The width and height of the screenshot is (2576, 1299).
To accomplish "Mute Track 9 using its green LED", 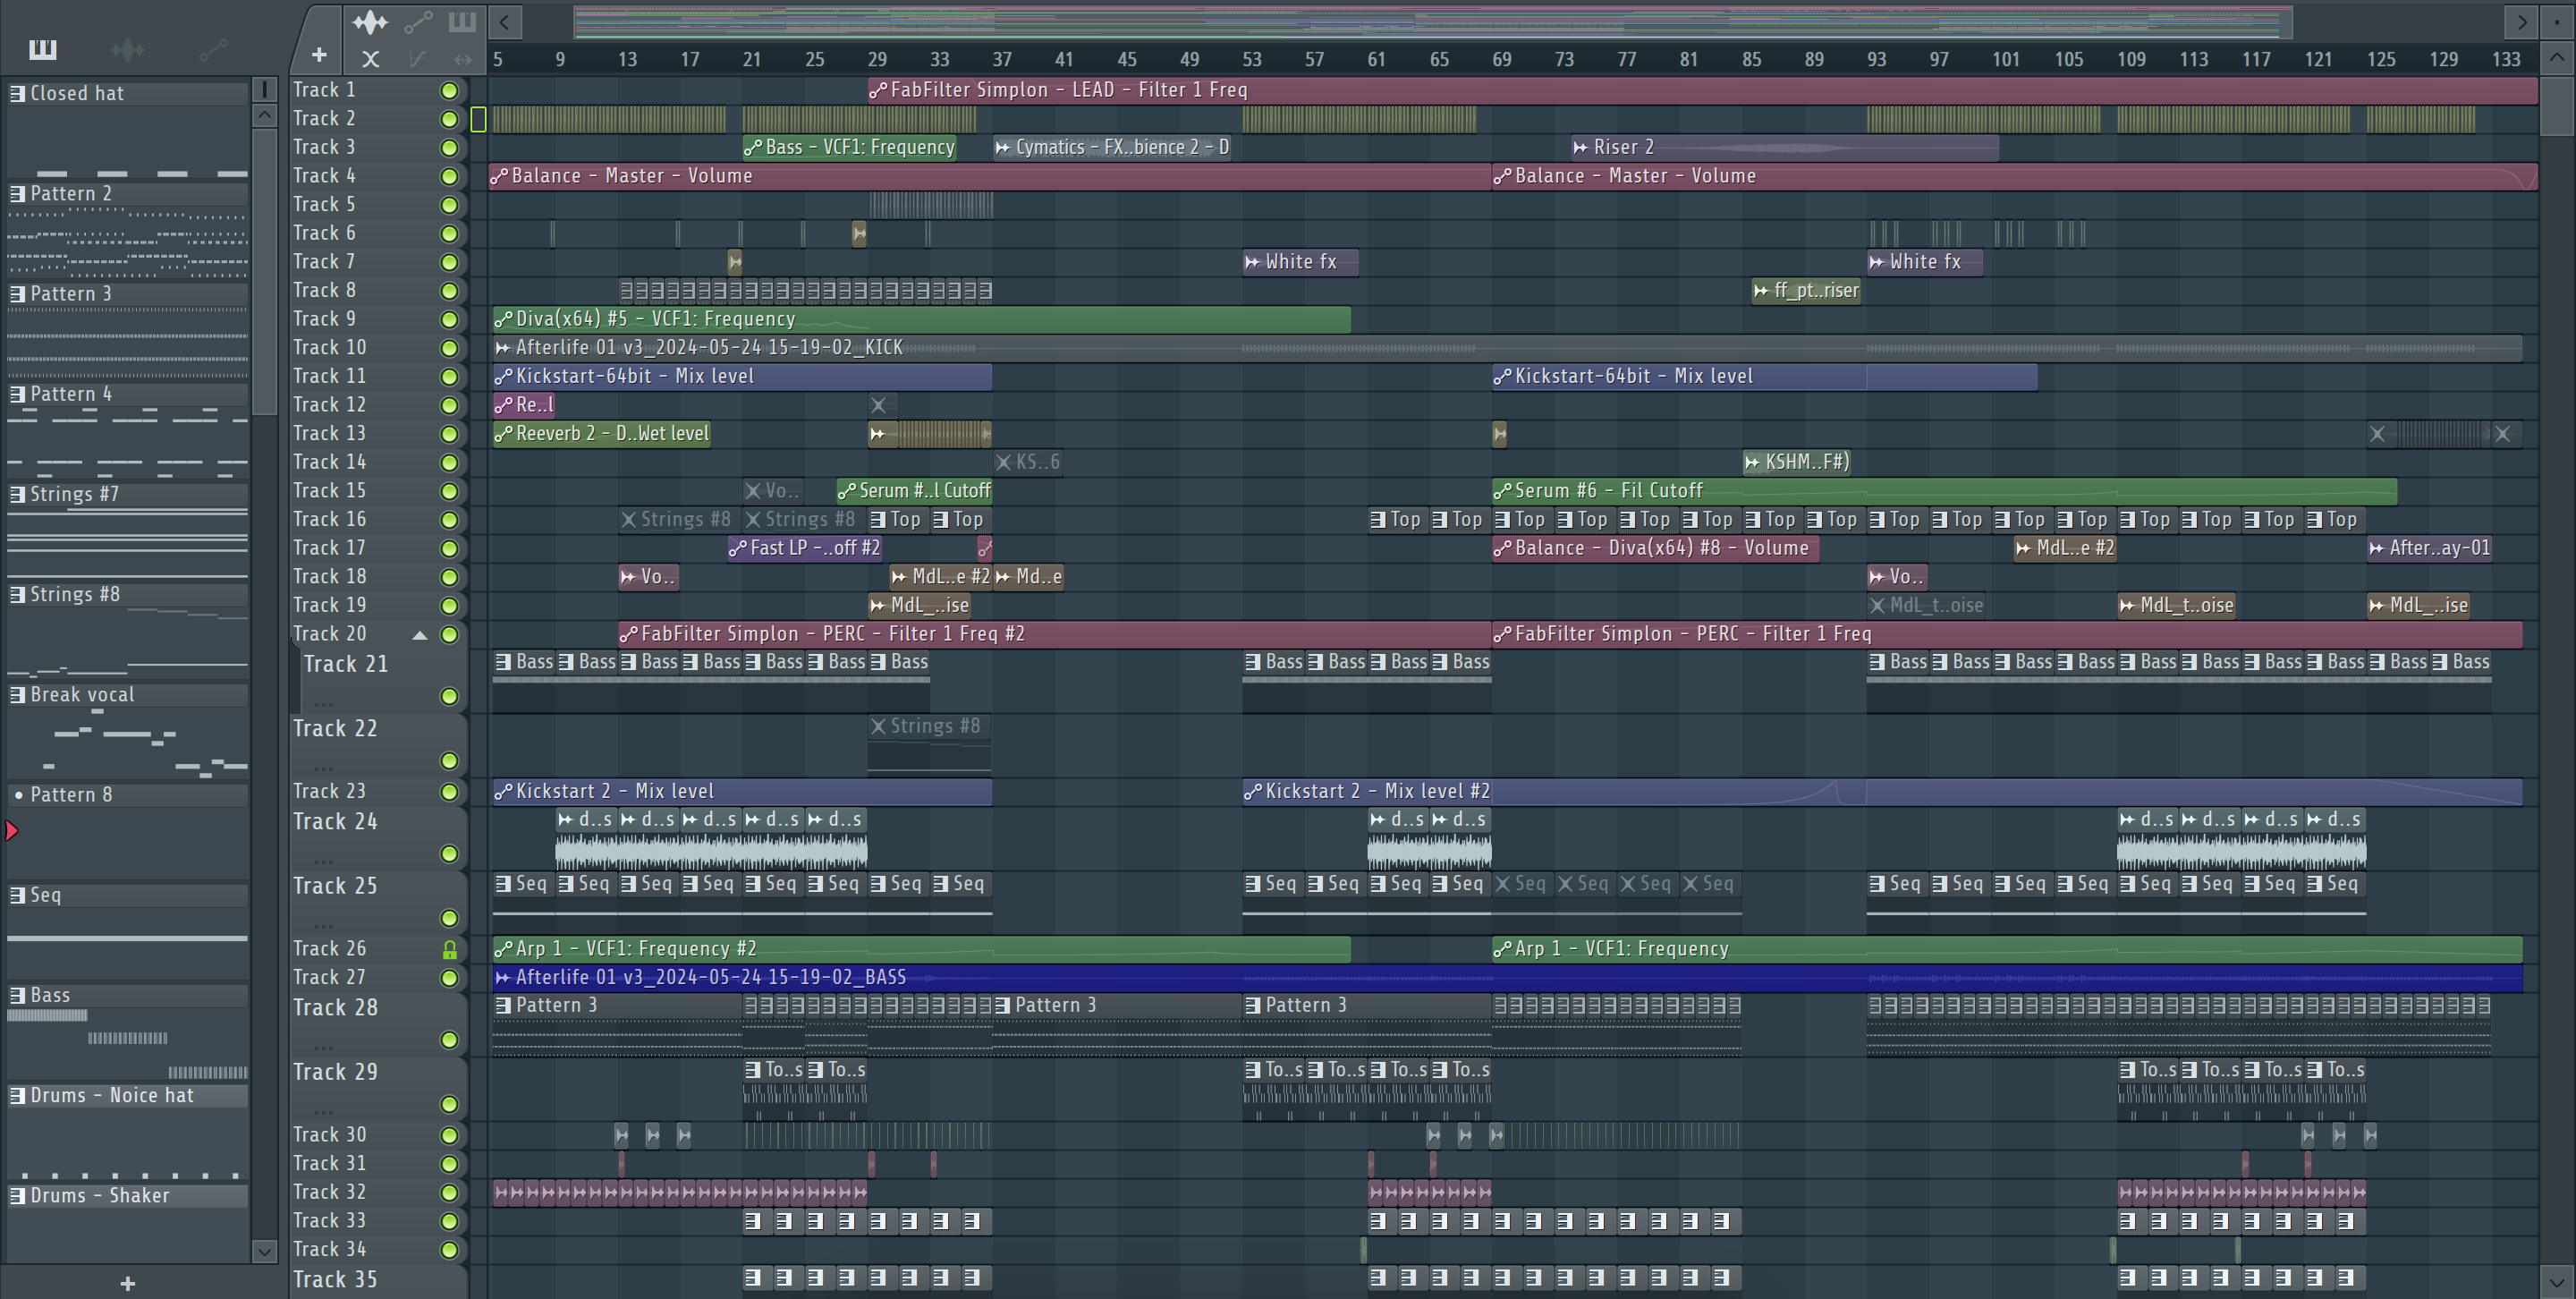I will pyautogui.click(x=450, y=320).
